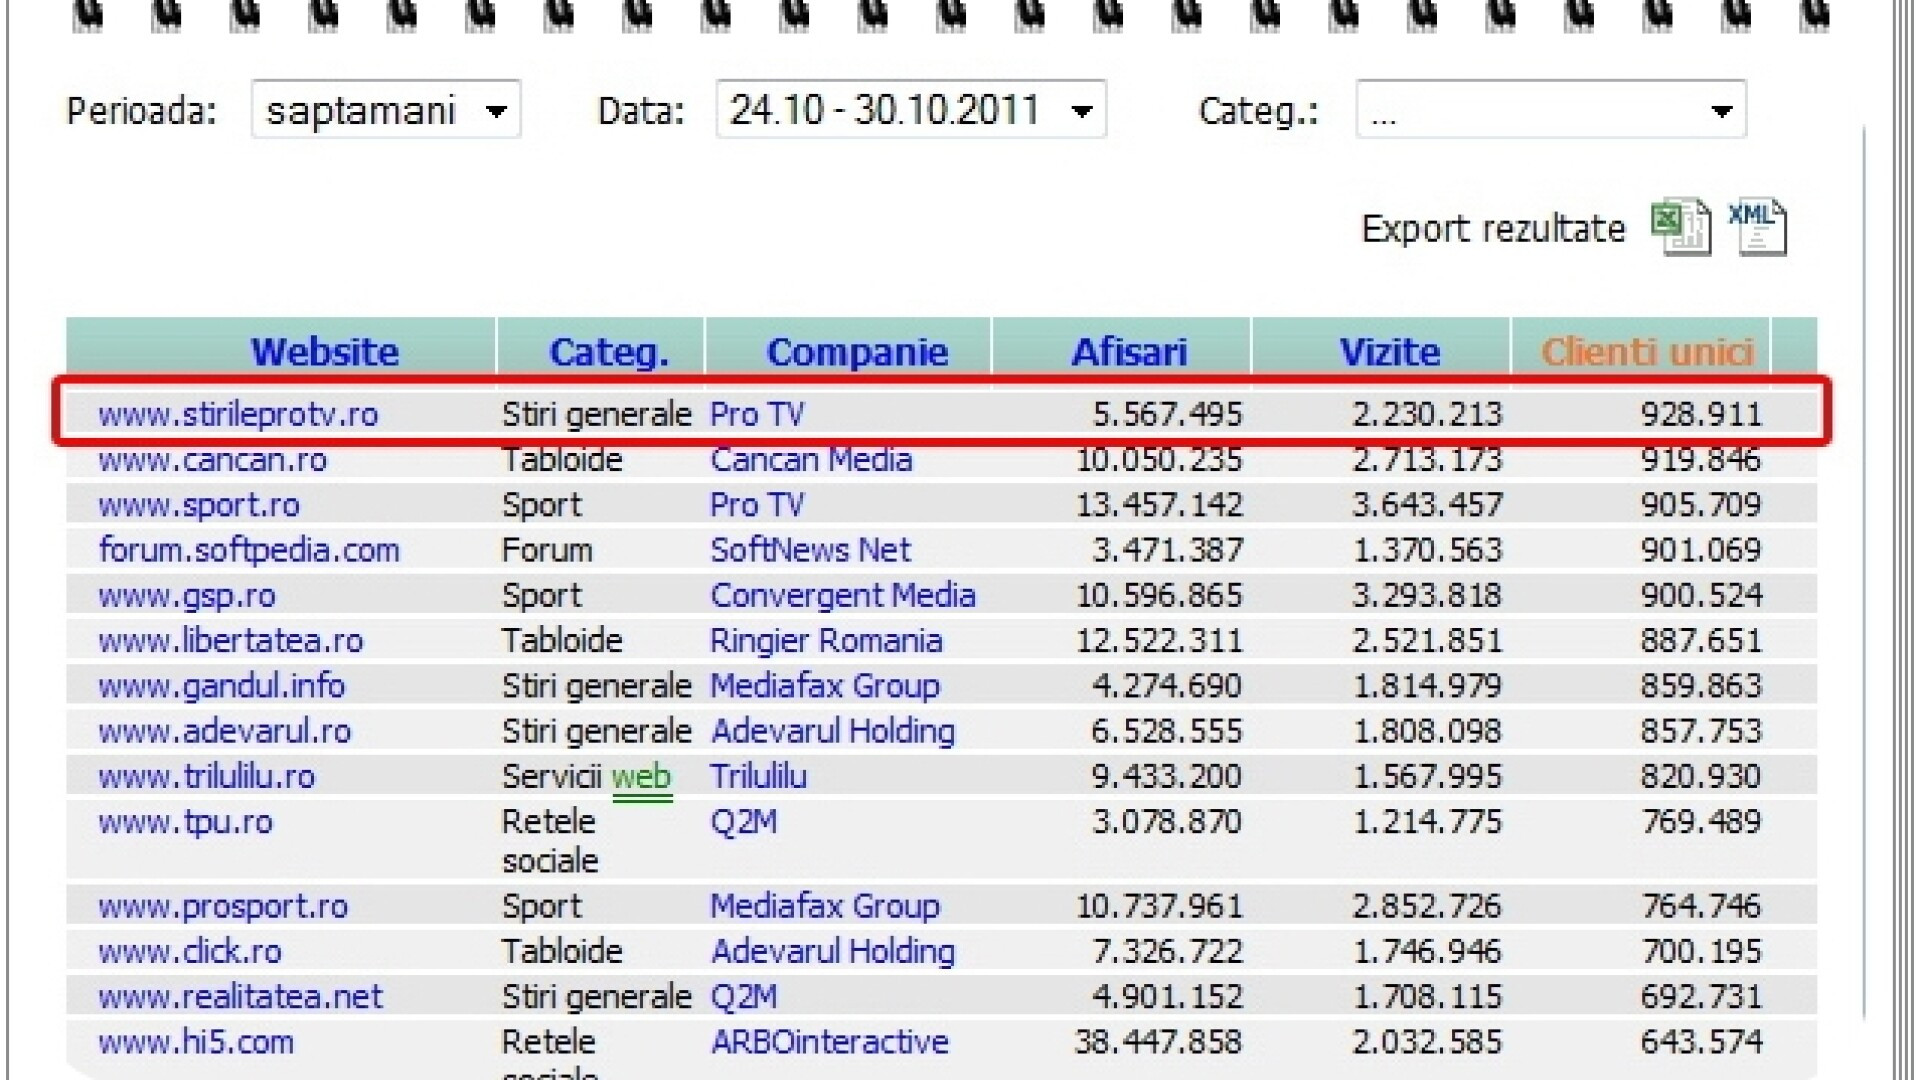Viewport: 1920px width, 1080px height.
Task: Open the www.gandul.info link
Action: tap(221, 686)
